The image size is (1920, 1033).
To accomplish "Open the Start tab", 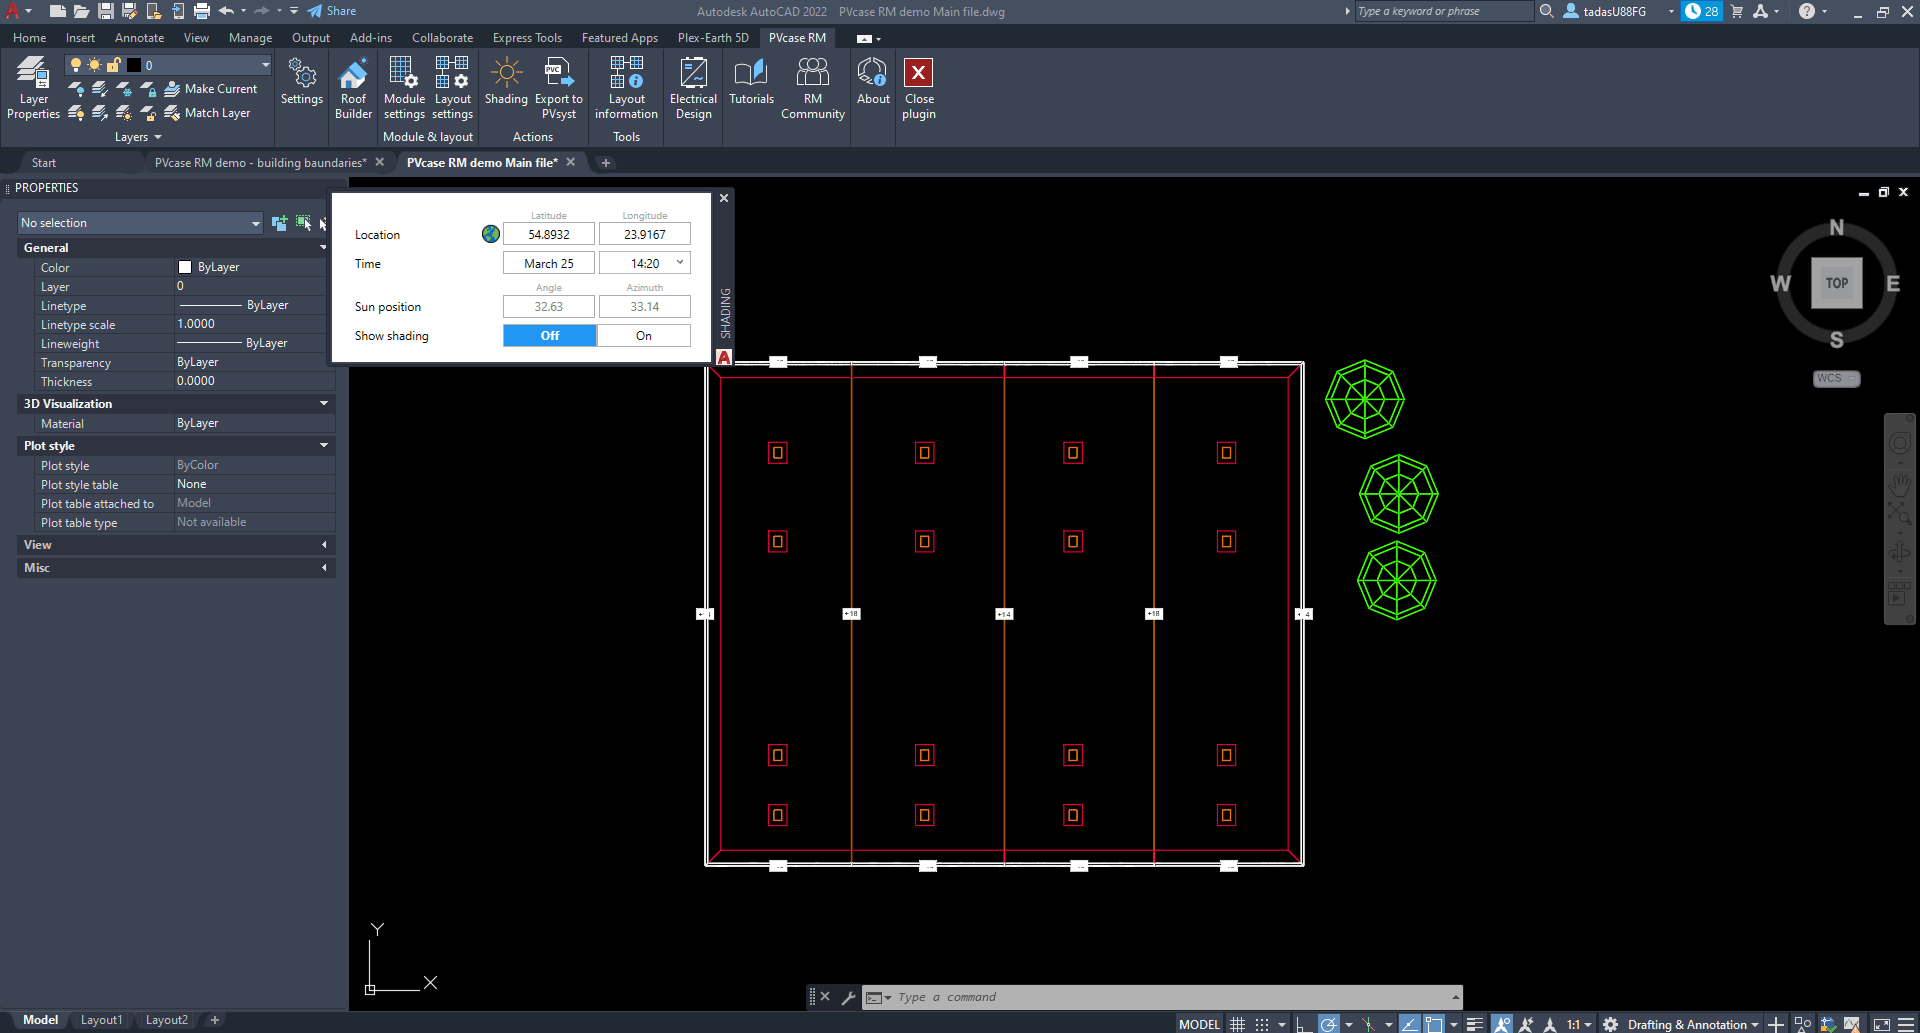I will pos(44,162).
